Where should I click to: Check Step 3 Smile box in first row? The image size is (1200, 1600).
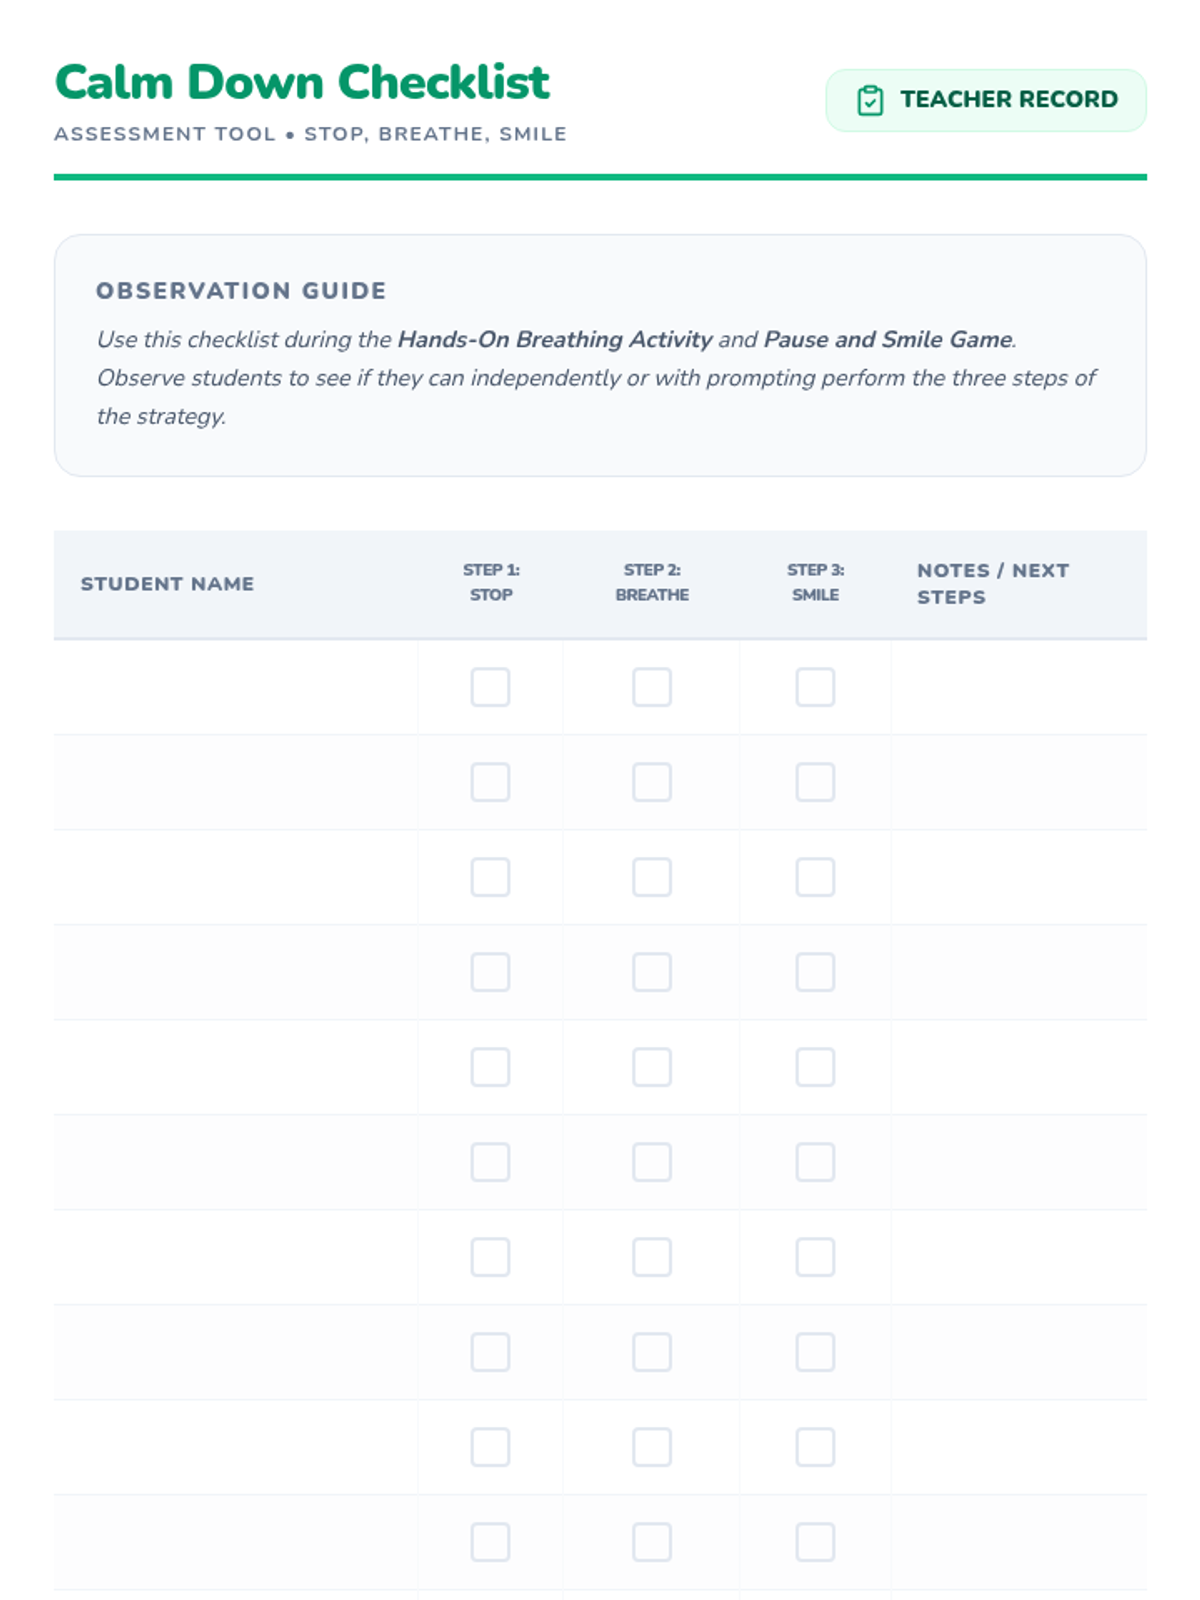coord(815,687)
